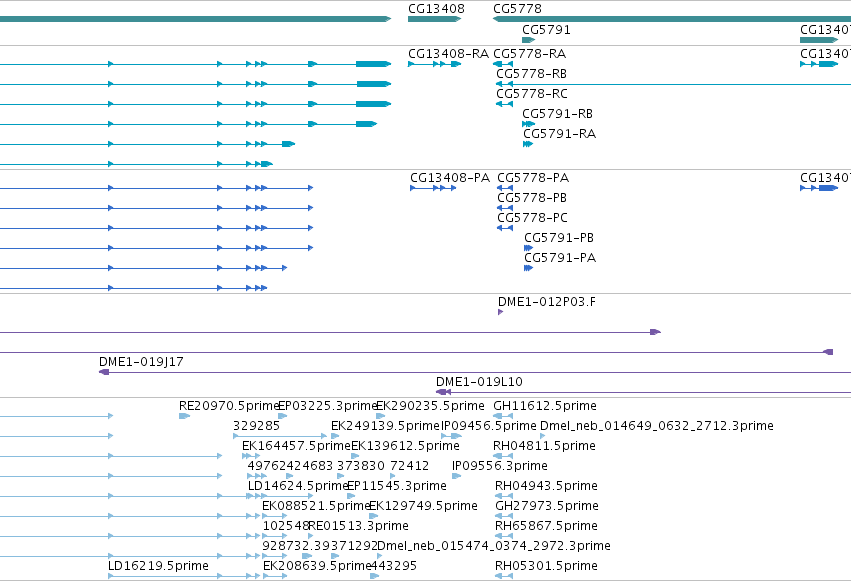
Task: Select the 329285 feature
Action: (x=280, y=436)
